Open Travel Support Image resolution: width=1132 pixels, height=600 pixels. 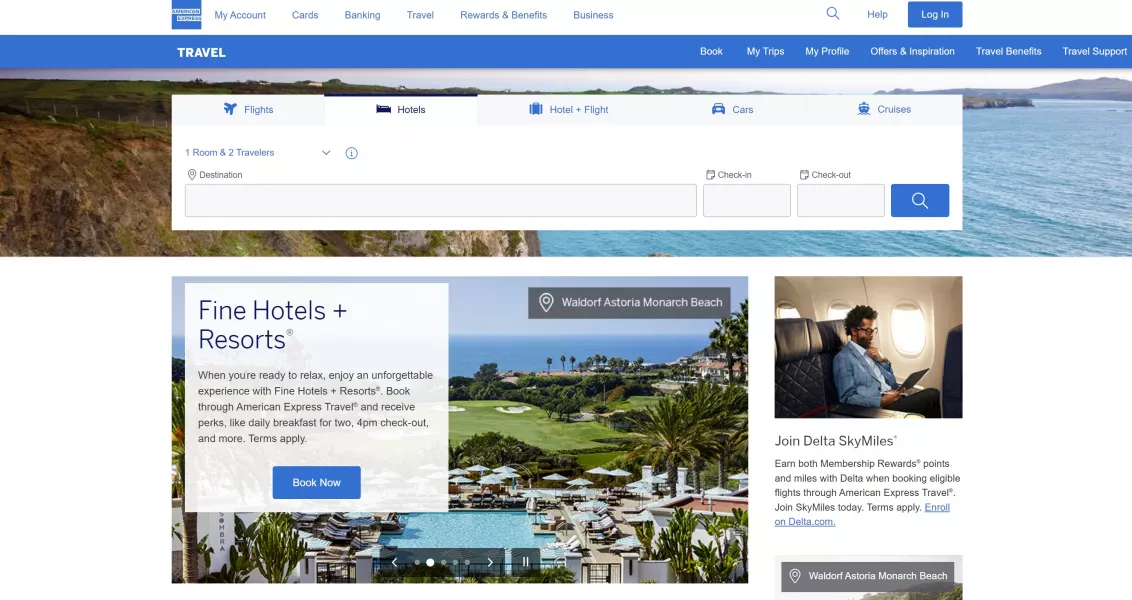coord(1094,51)
